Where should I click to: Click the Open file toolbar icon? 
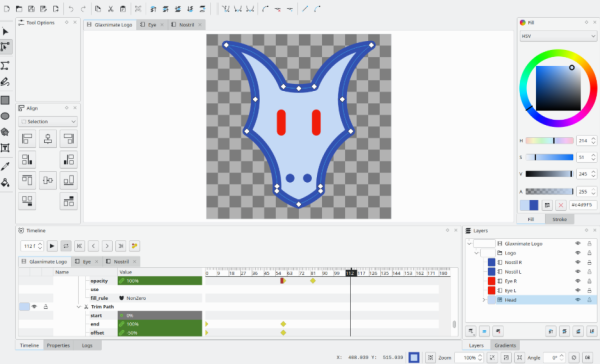19,9
